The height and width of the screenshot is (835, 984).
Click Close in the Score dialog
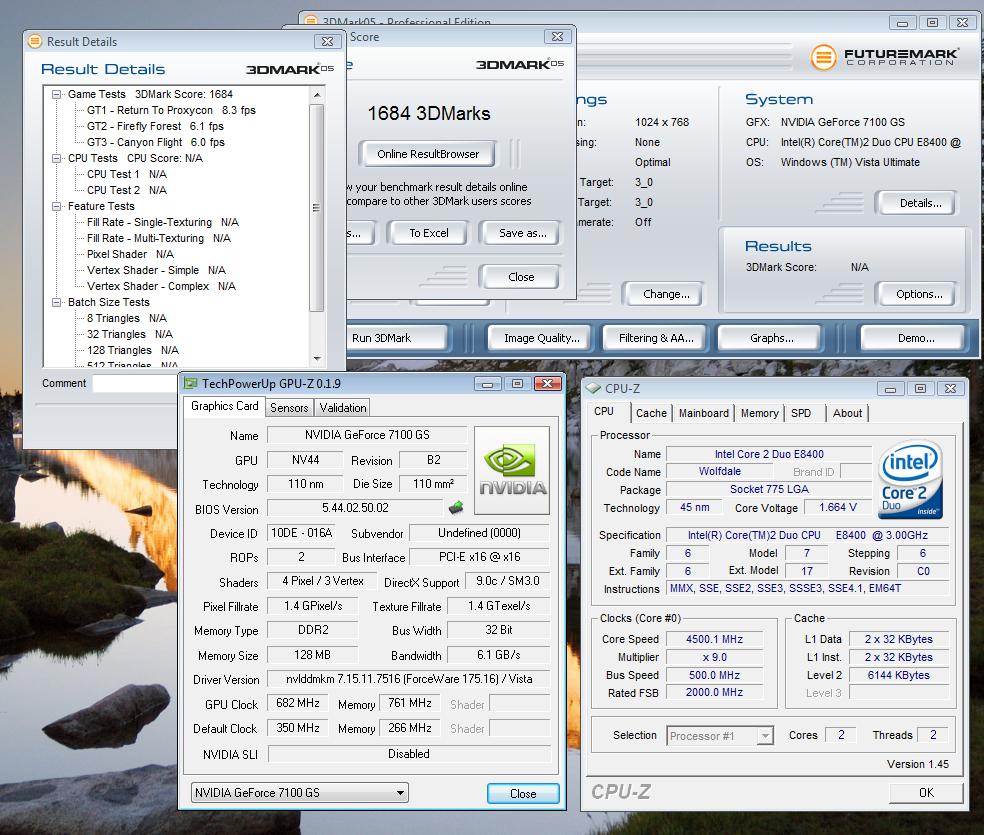pos(521,277)
